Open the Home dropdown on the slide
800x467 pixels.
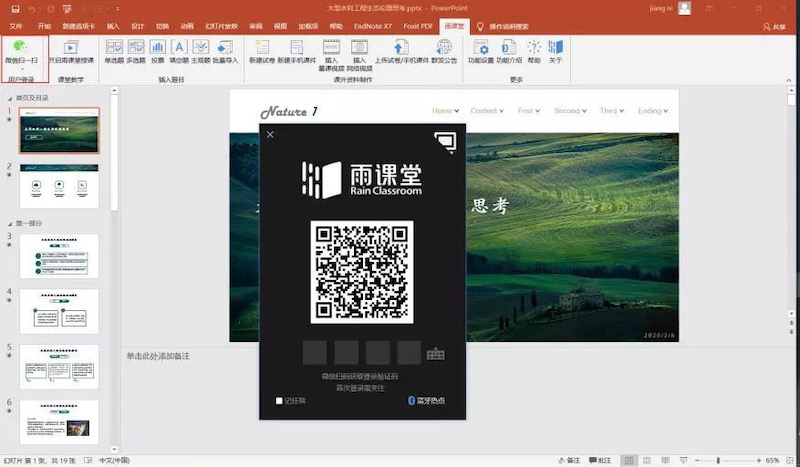pyautogui.click(x=445, y=111)
